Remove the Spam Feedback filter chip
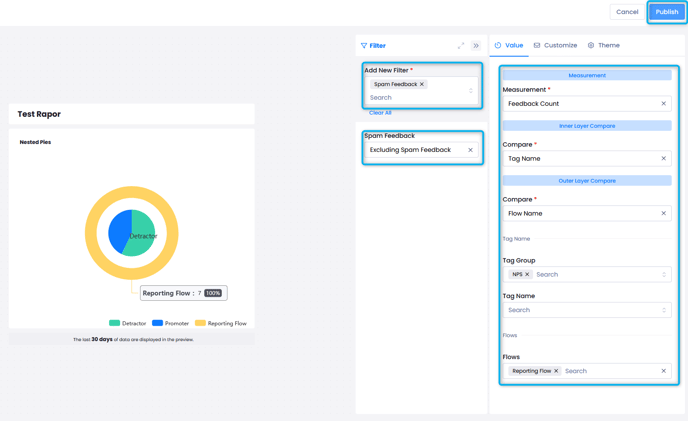Viewport: 688px width, 421px height. point(422,84)
